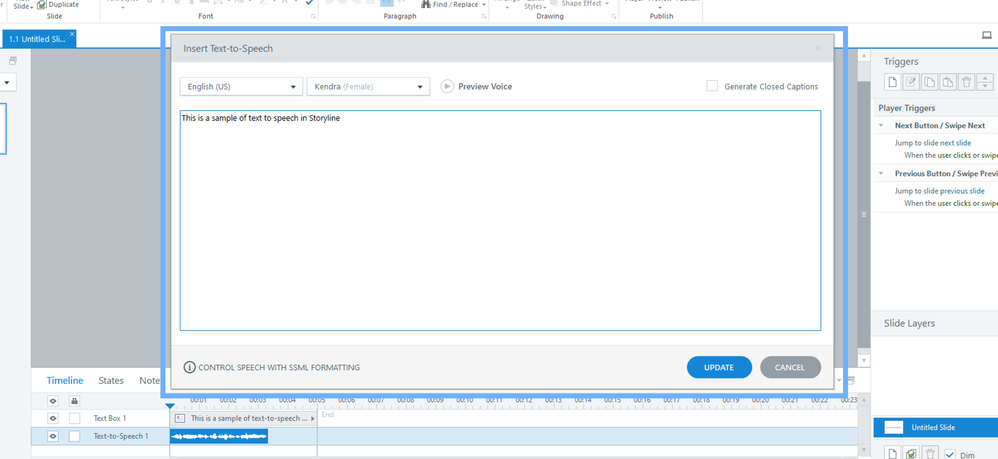The width and height of the screenshot is (998, 459).
Task: Click the delete trigger trash icon
Action: click(966, 83)
